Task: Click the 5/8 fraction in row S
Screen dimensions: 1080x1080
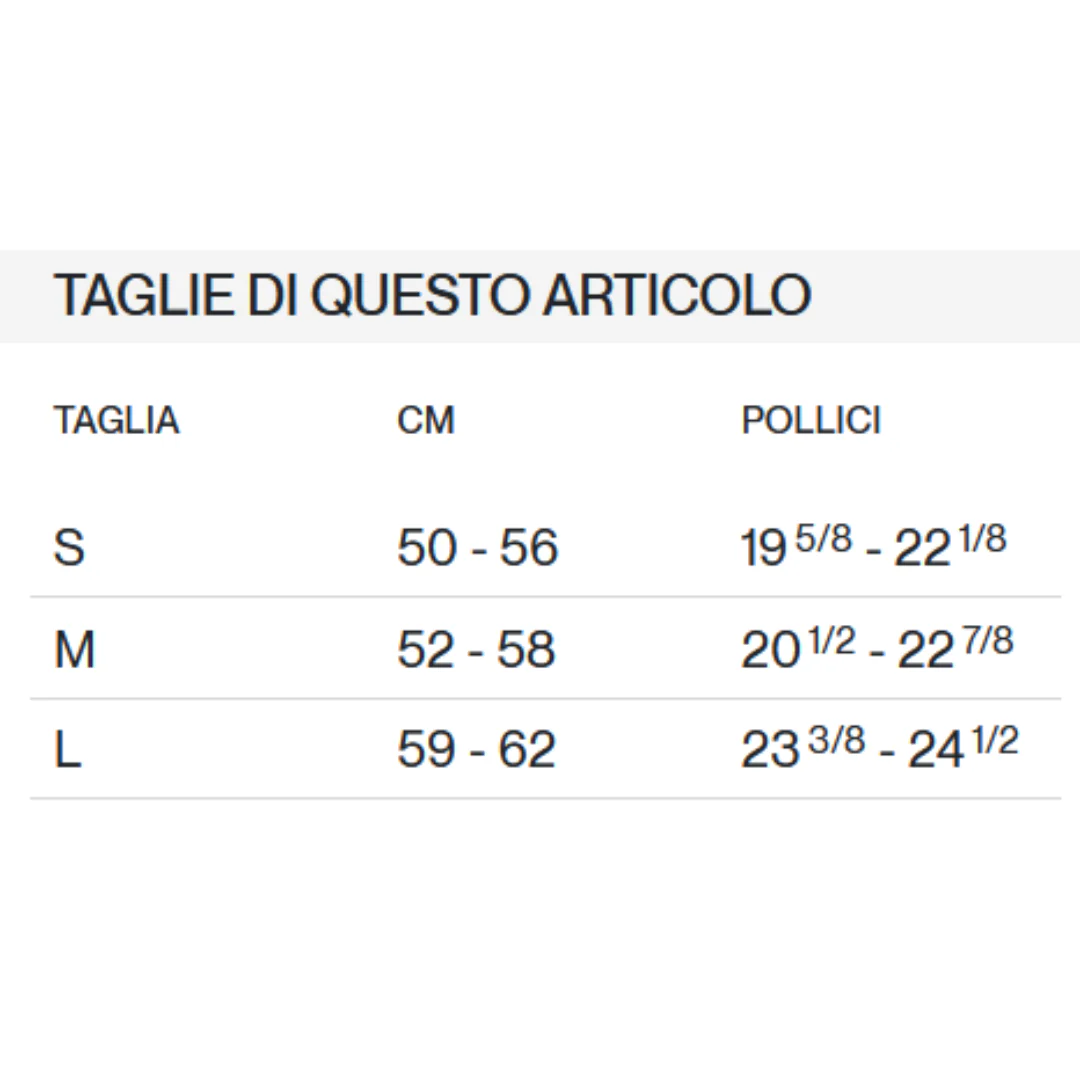Action: coord(824,538)
